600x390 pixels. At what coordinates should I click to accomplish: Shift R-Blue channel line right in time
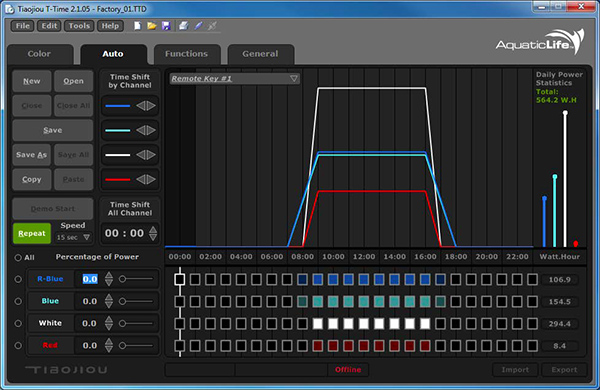point(151,106)
